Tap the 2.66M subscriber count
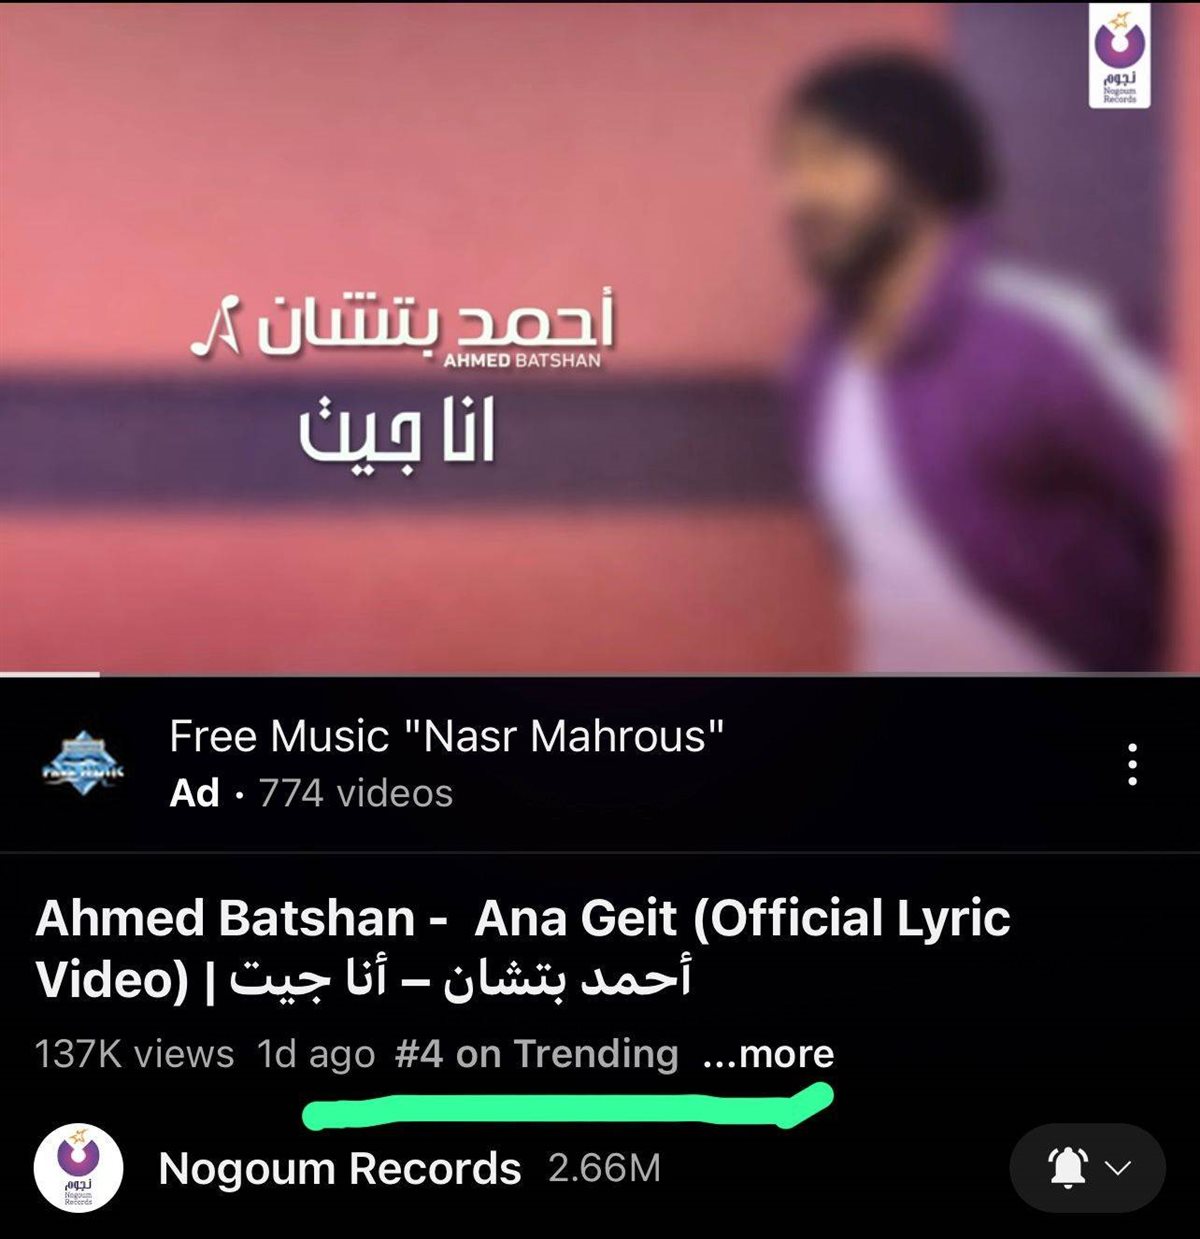This screenshot has width=1200, height=1239. click(x=604, y=1168)
